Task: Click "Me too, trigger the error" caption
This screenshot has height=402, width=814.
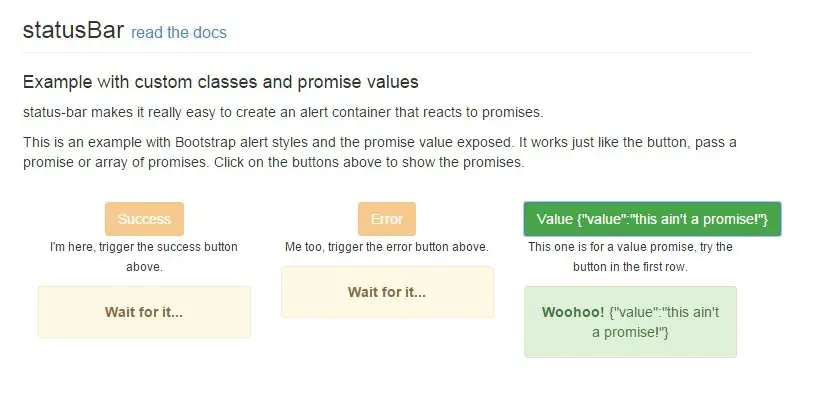Action: pyautogui.click(x=387, y=247)
